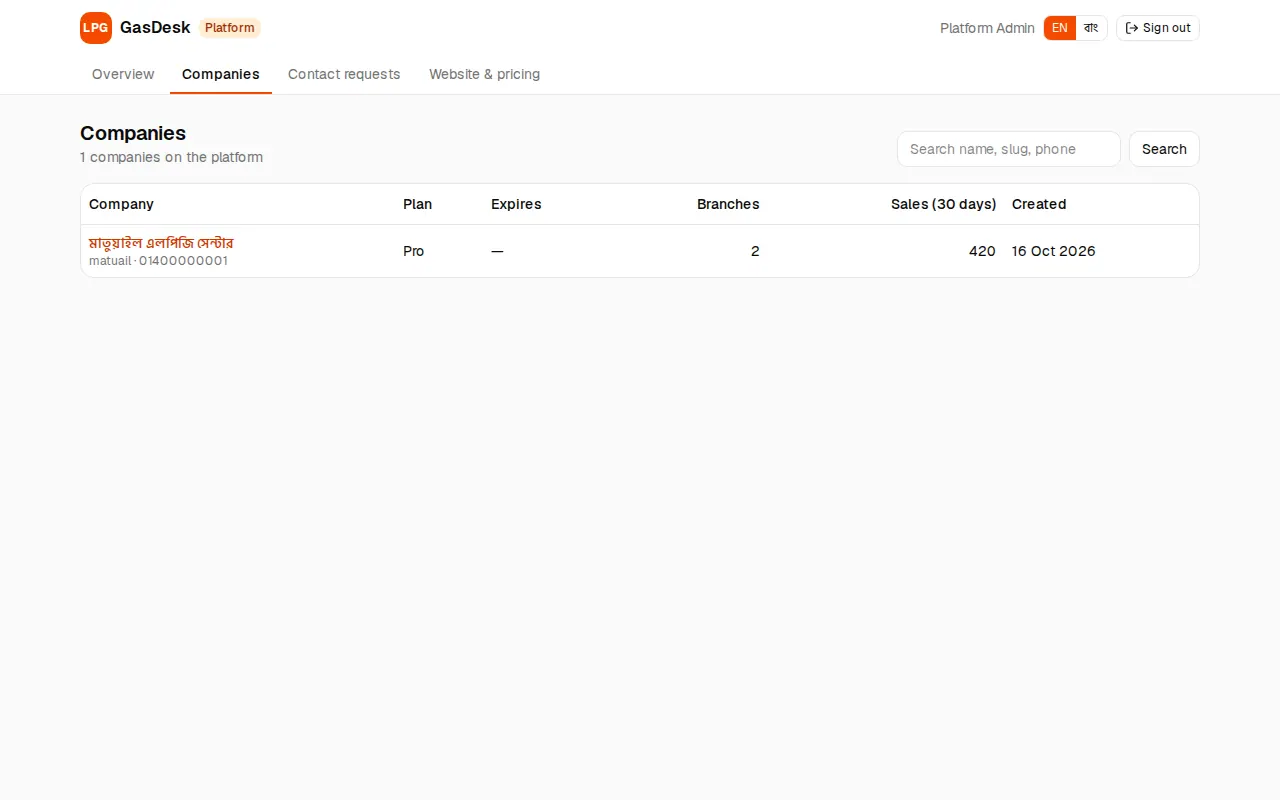Open the Overview tab
Image resolution: width=1280 pixels, height=800 pixels.
123,74
